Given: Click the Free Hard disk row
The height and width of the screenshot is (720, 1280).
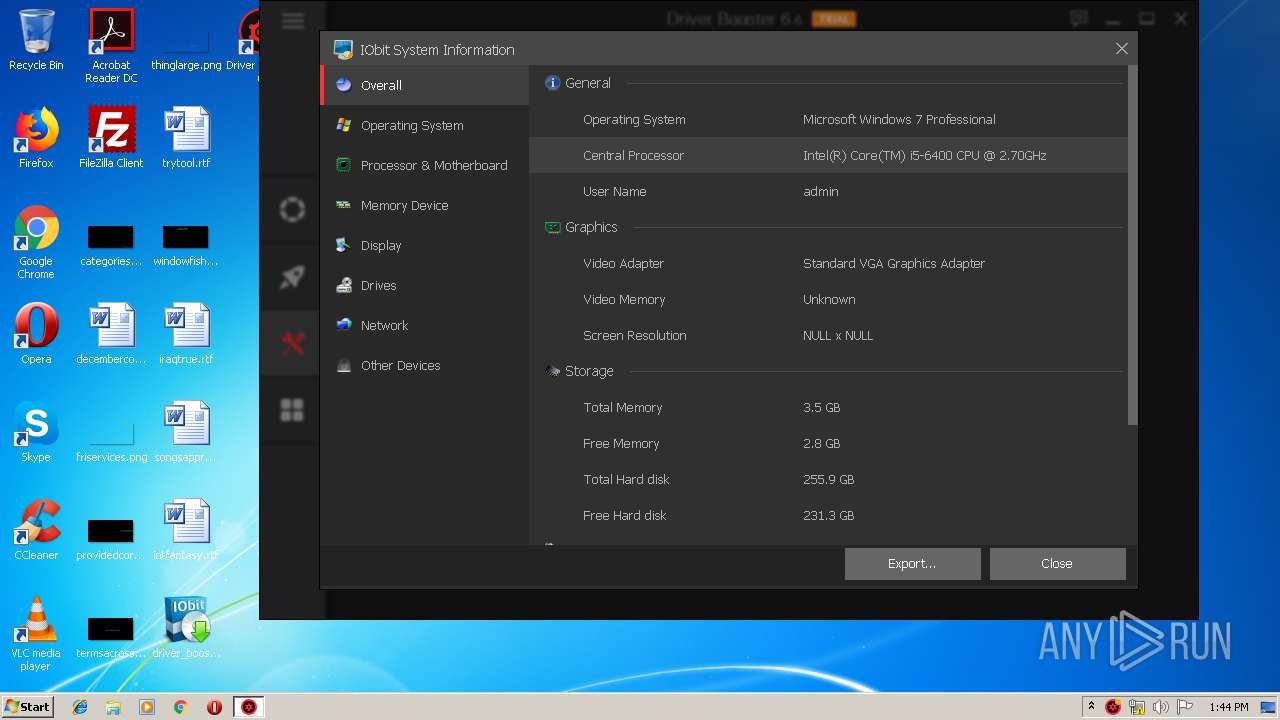Looking at the screenshot, I should pyautogui.click(x=828, y=515).
